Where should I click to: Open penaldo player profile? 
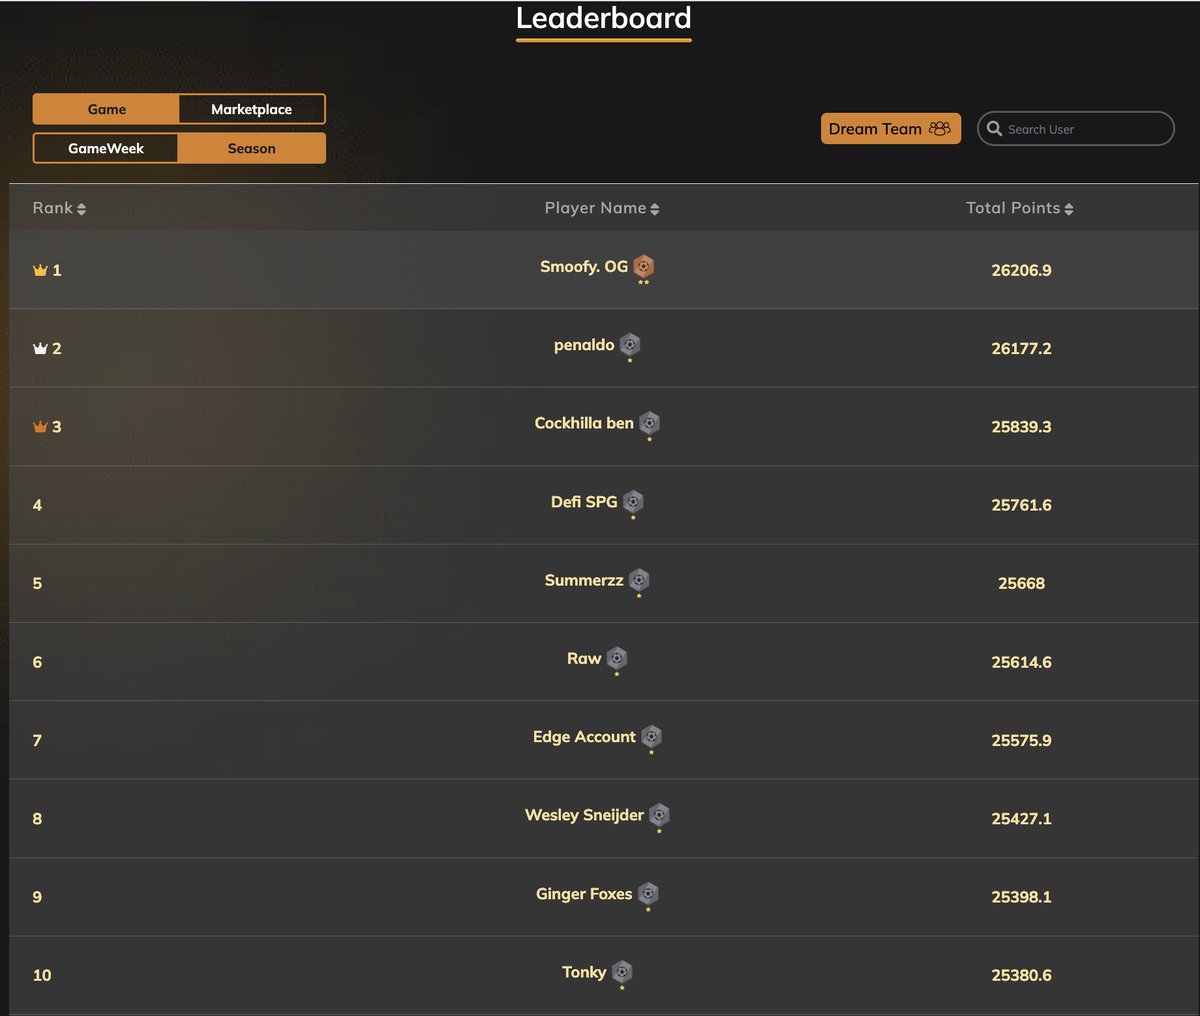click(584, 345)
